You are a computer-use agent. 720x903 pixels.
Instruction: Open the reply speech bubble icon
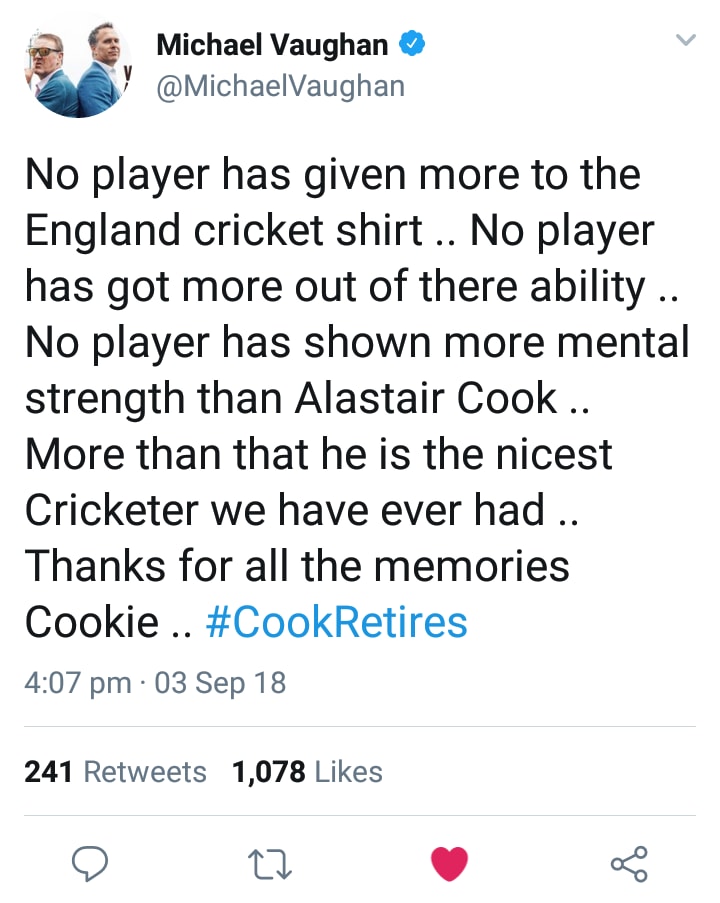click(91, 863)
